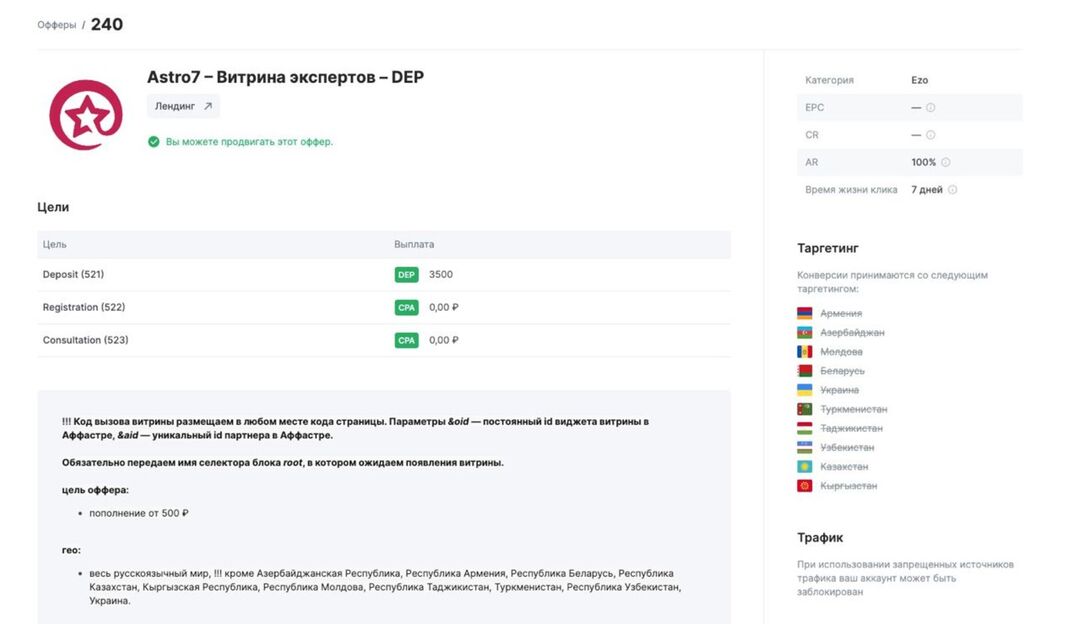This screenshot has width=1080, height=624.
Task: Select the Registration (522) goal text
Action: coord(84,307)
